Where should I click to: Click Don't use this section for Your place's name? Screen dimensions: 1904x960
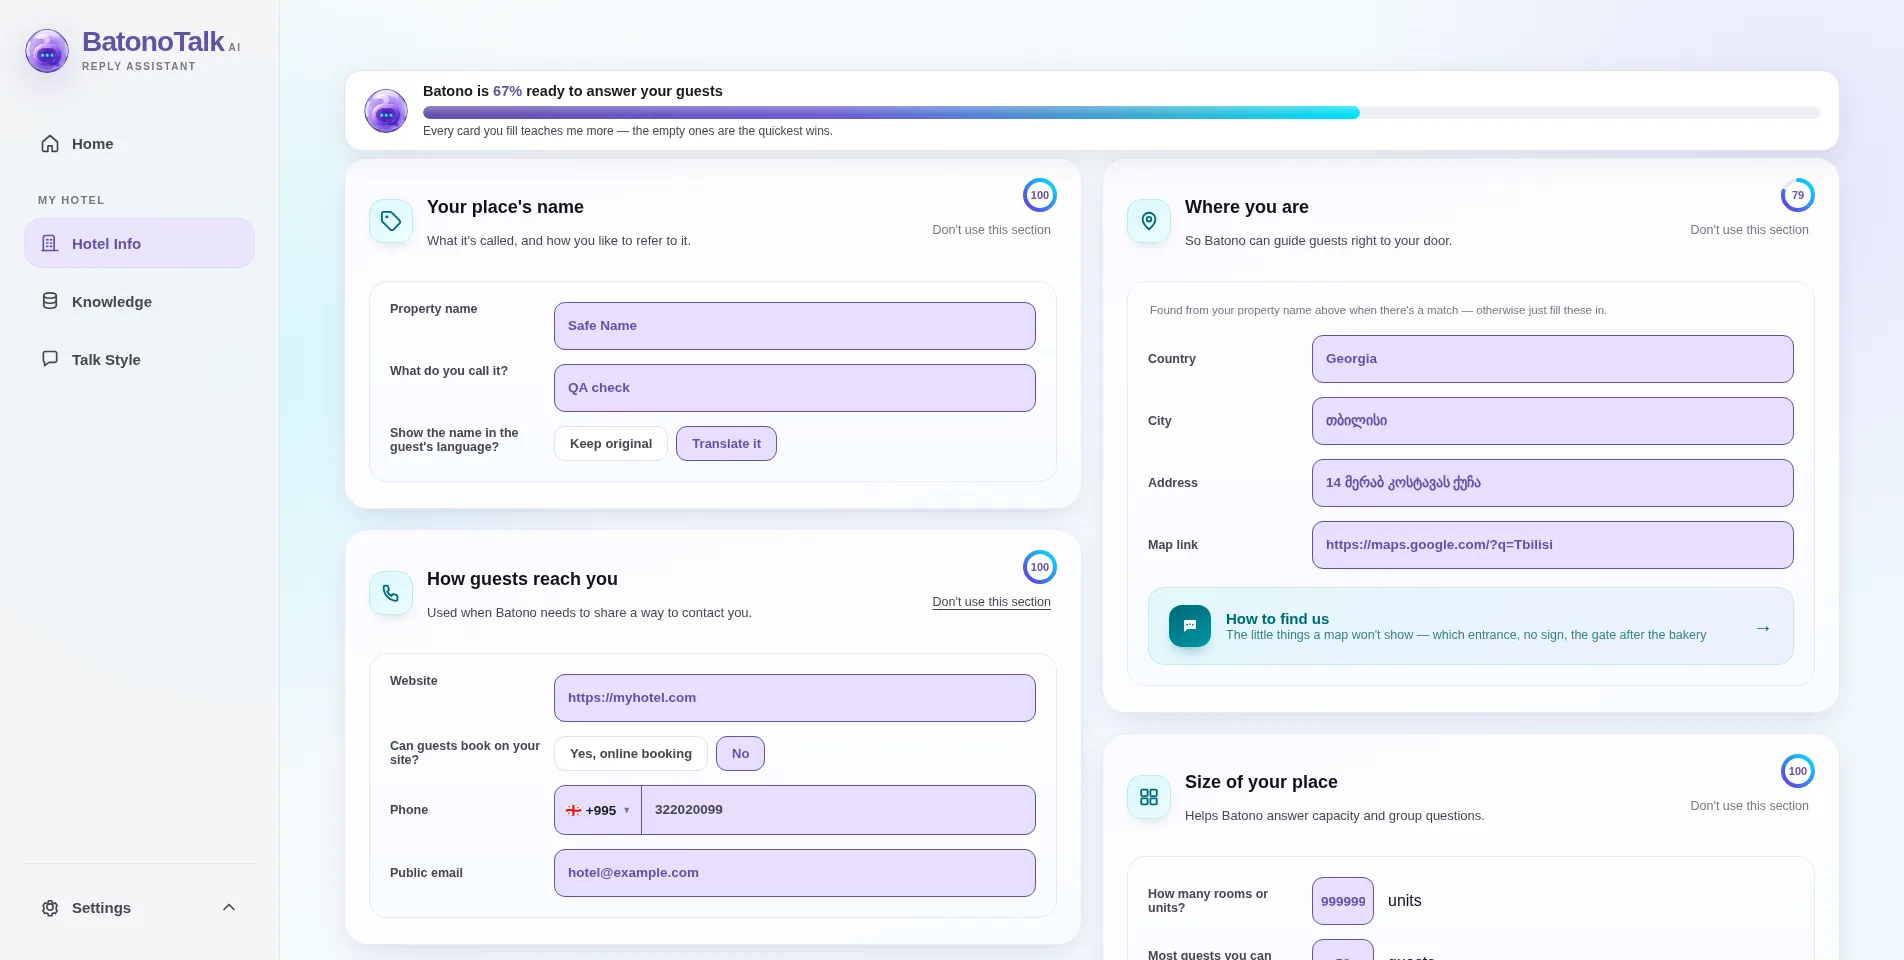pyautogui.click(x=991, y=230)
